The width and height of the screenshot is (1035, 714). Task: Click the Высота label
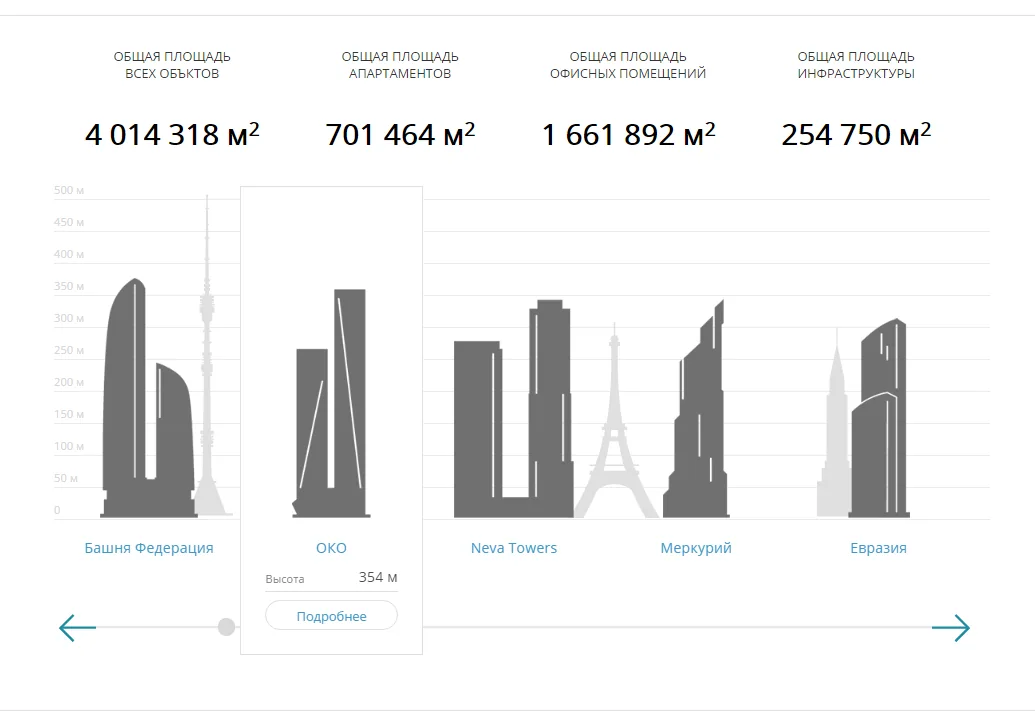[284, 579]
